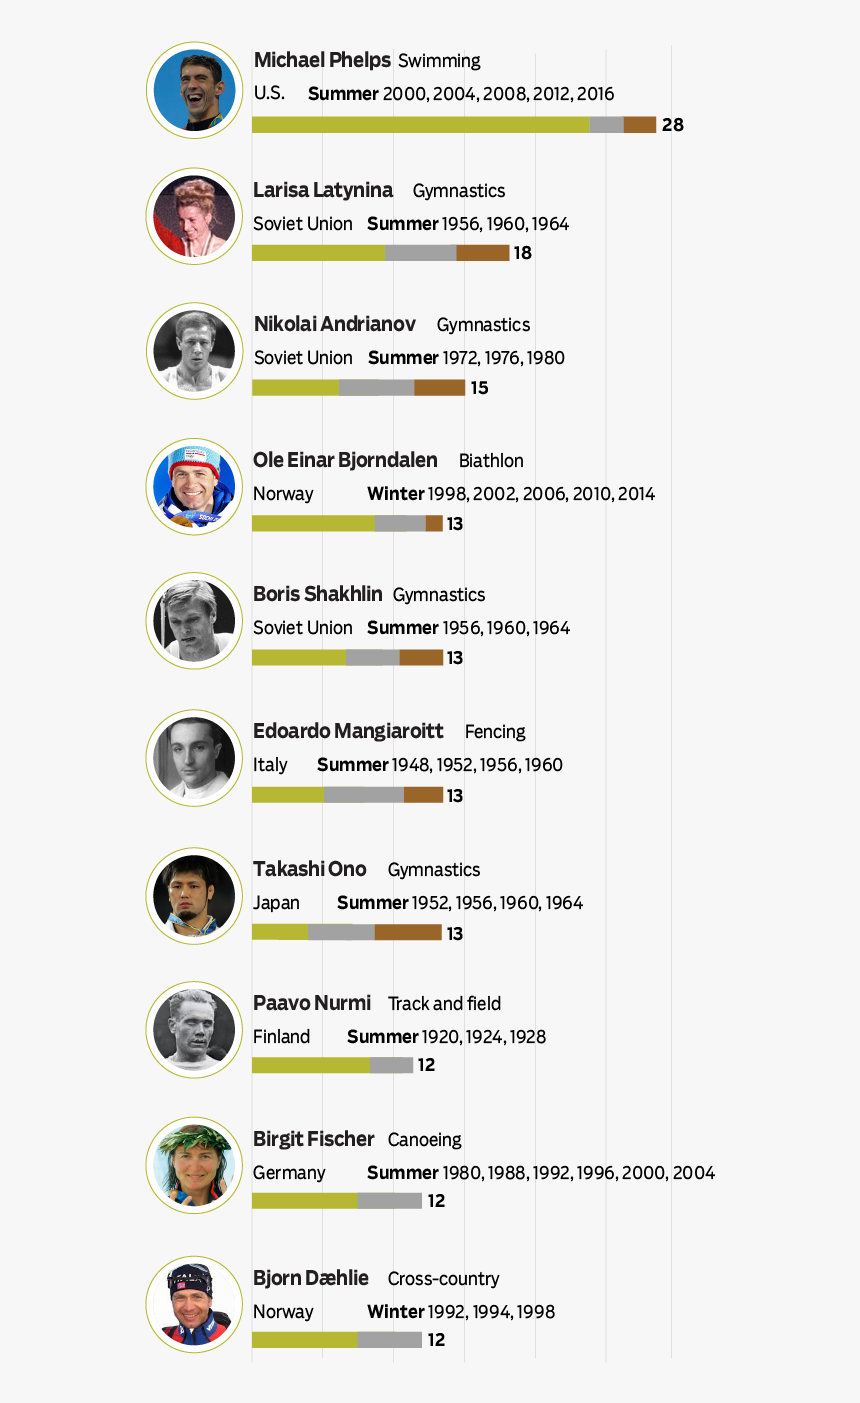Image resolution: width=860 pixels, height=1403 pixels.
Task: Click Edoardo Mangiarotti's portrait image
Action: pos(195,758)
